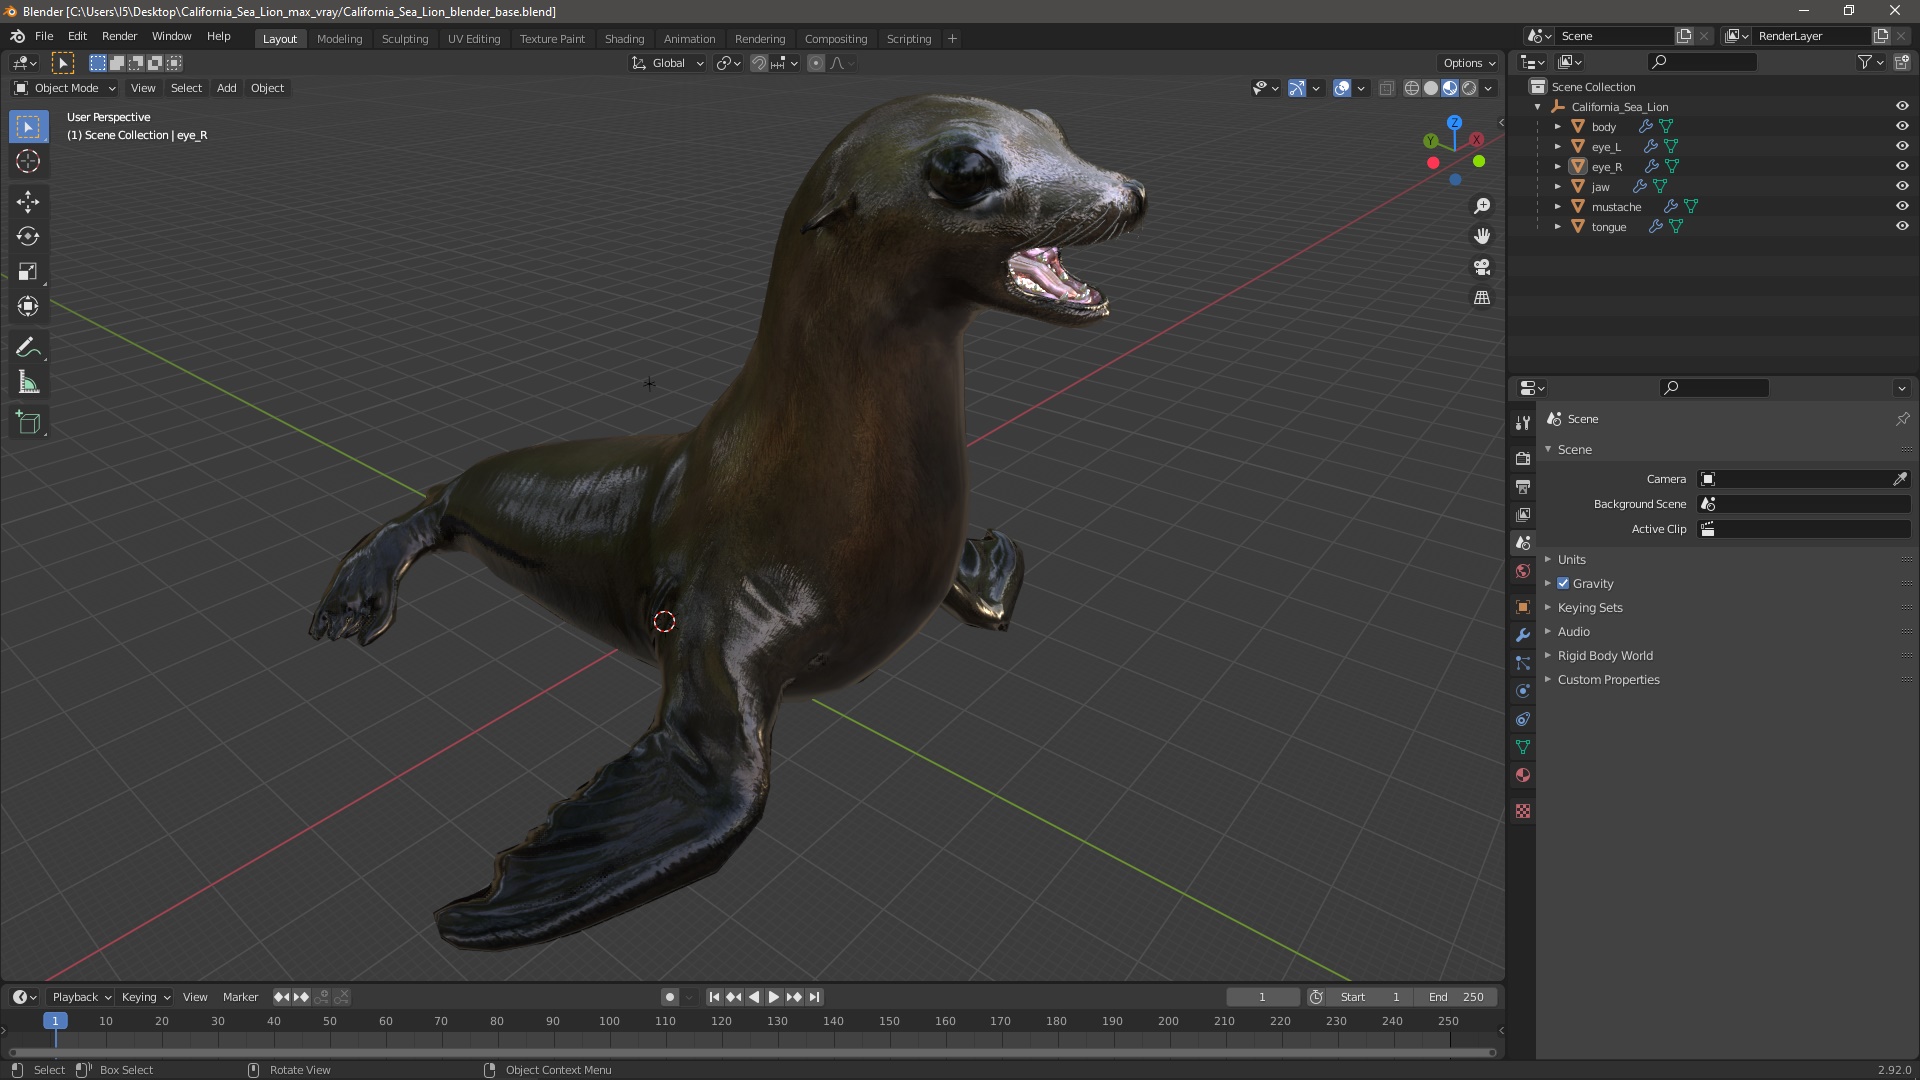This screenshot has height=1080, width=1920.
Task: Select the Measure tool
Action: click(x=28, y=382)
